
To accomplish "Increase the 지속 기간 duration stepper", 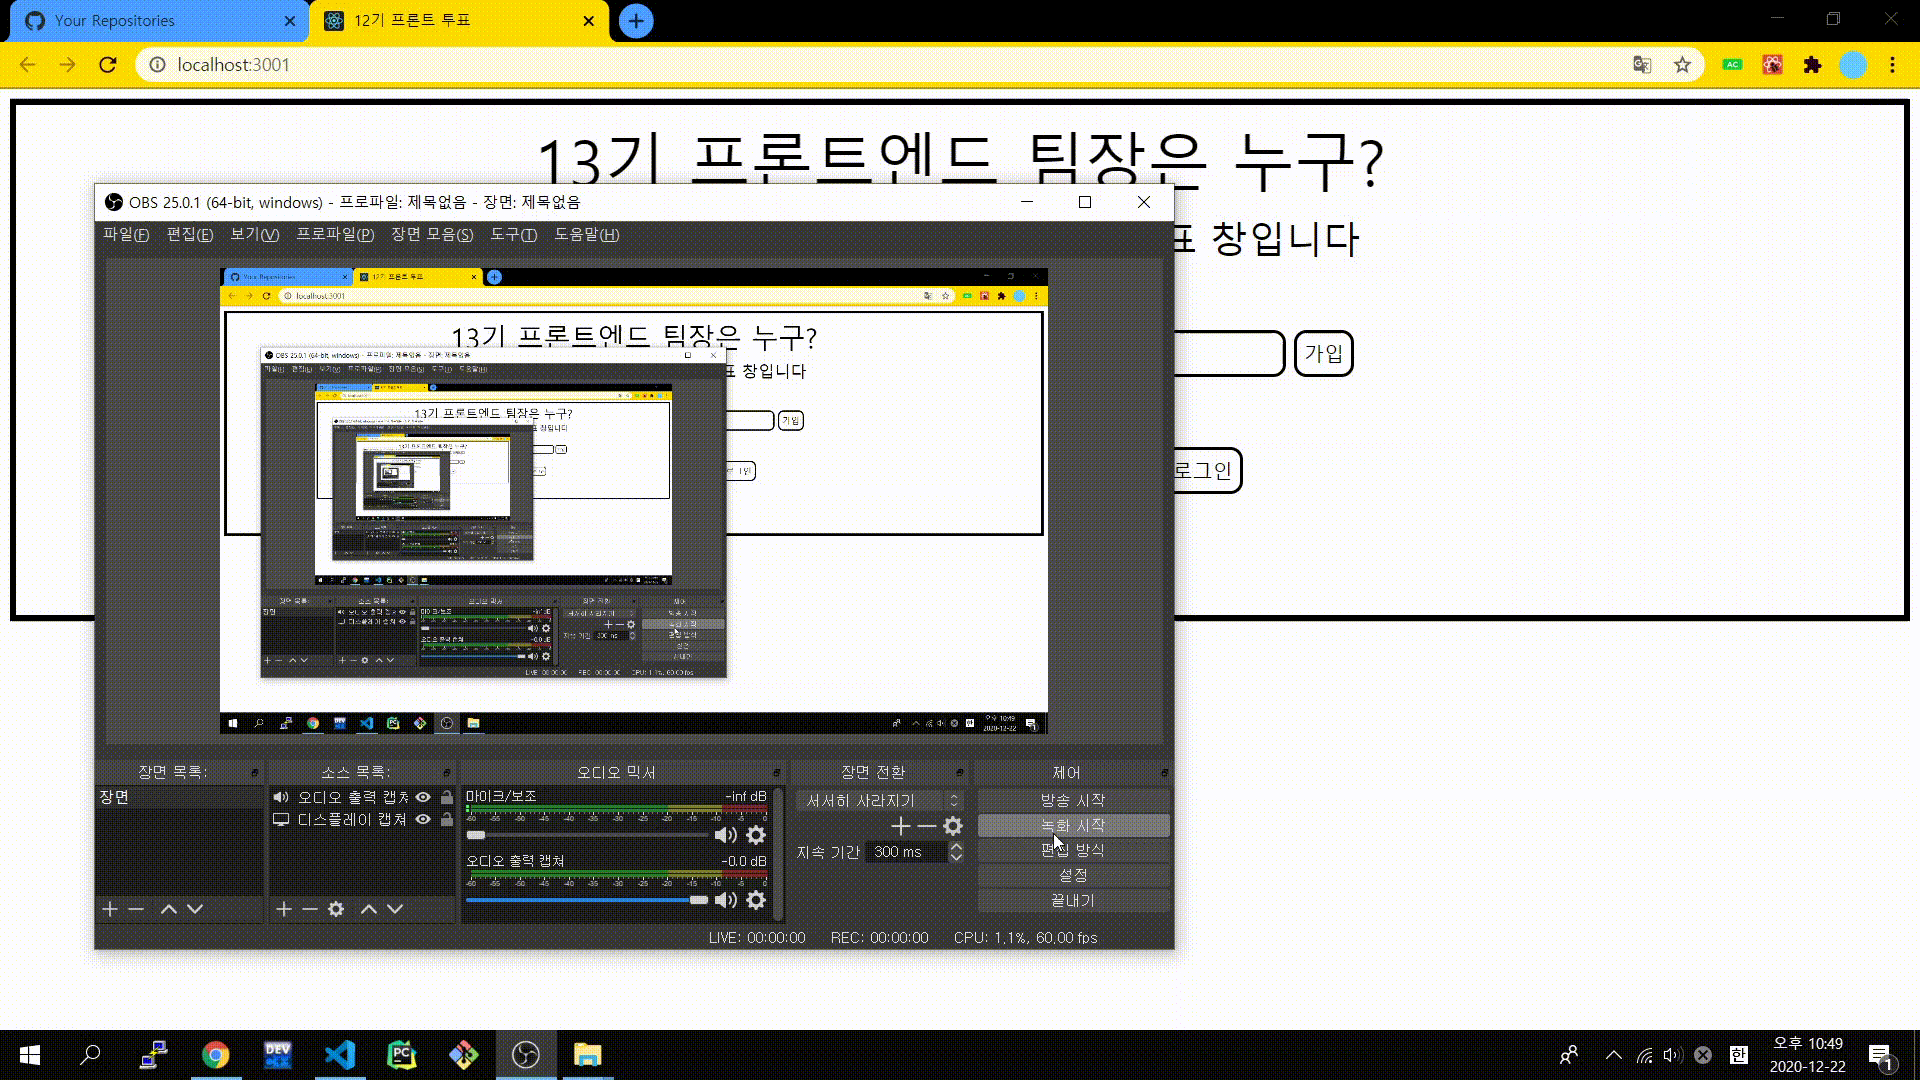I will pos(956,847).
